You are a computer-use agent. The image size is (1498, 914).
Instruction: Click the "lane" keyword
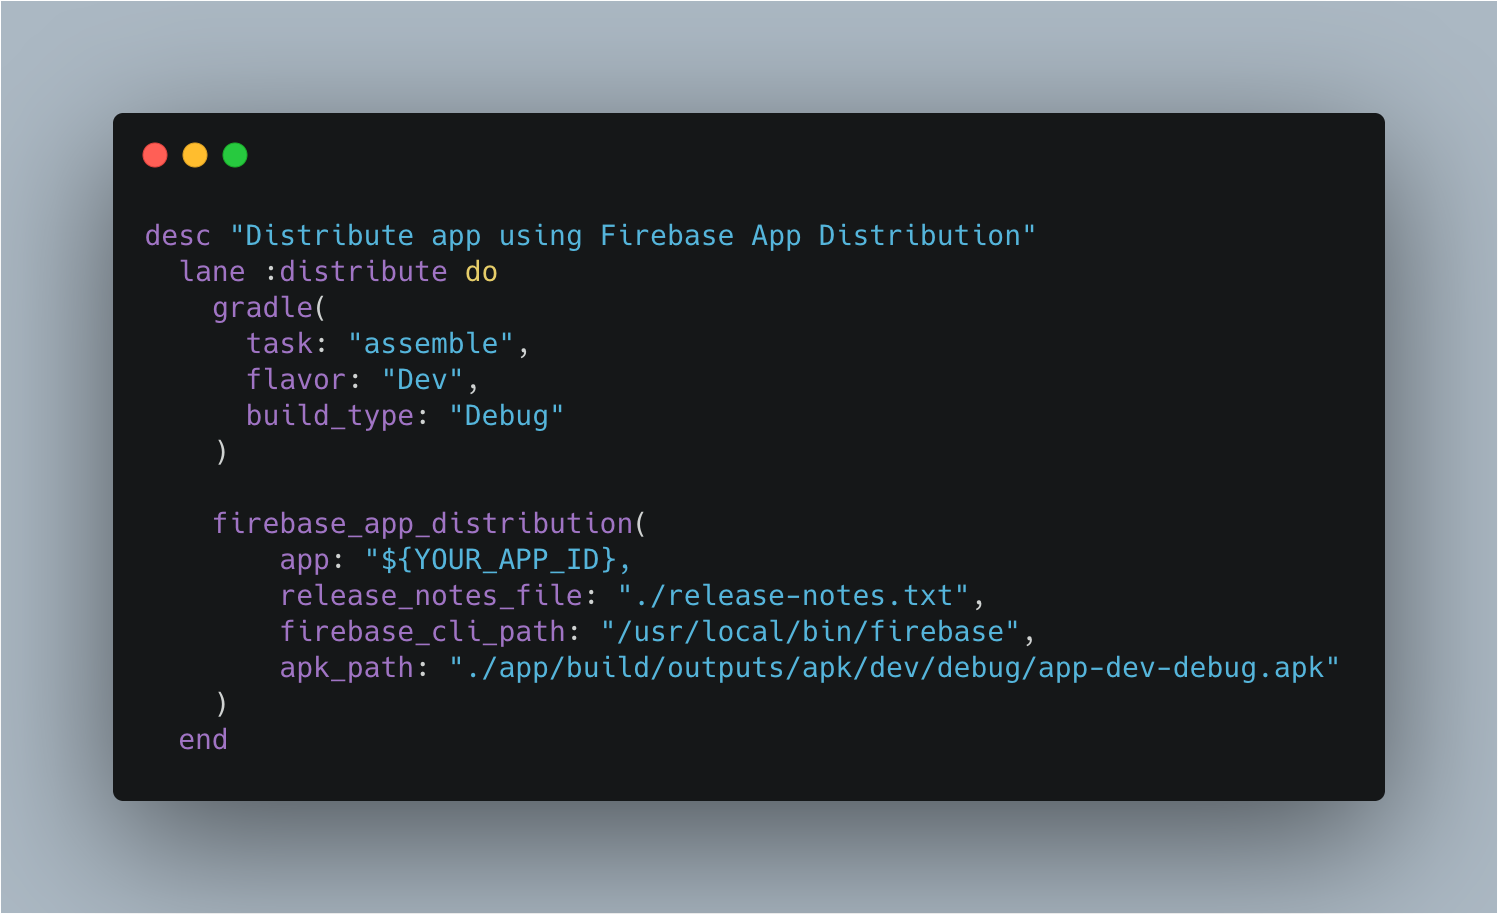(x=212, y=272)
